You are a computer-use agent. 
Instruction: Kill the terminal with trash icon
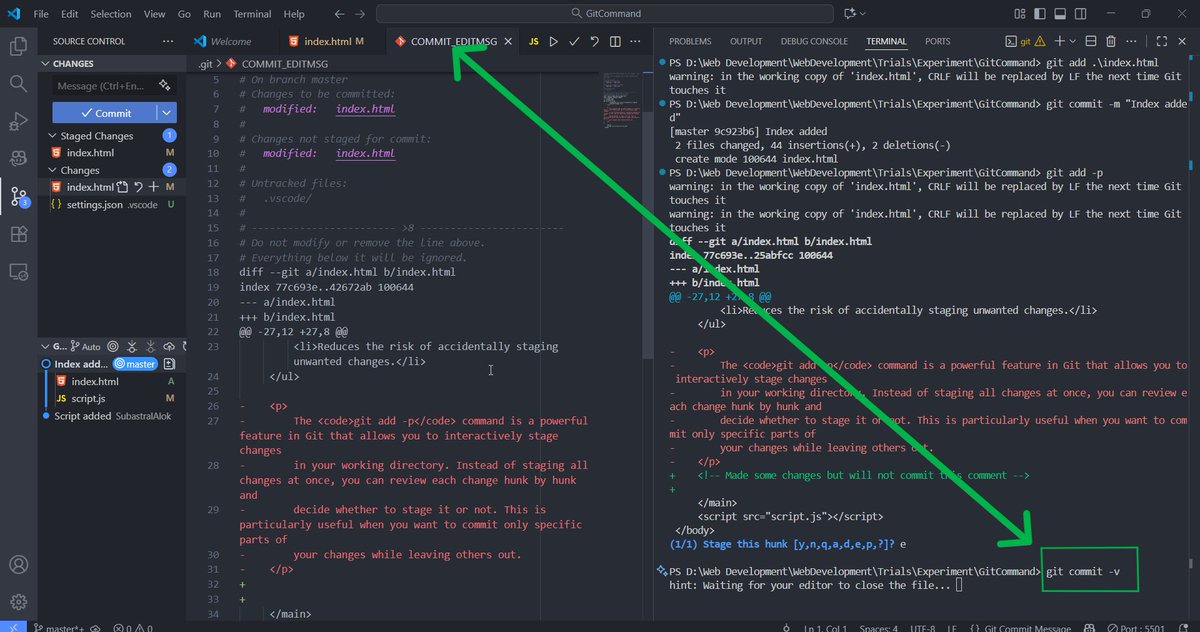click(x=1111, y=41)
